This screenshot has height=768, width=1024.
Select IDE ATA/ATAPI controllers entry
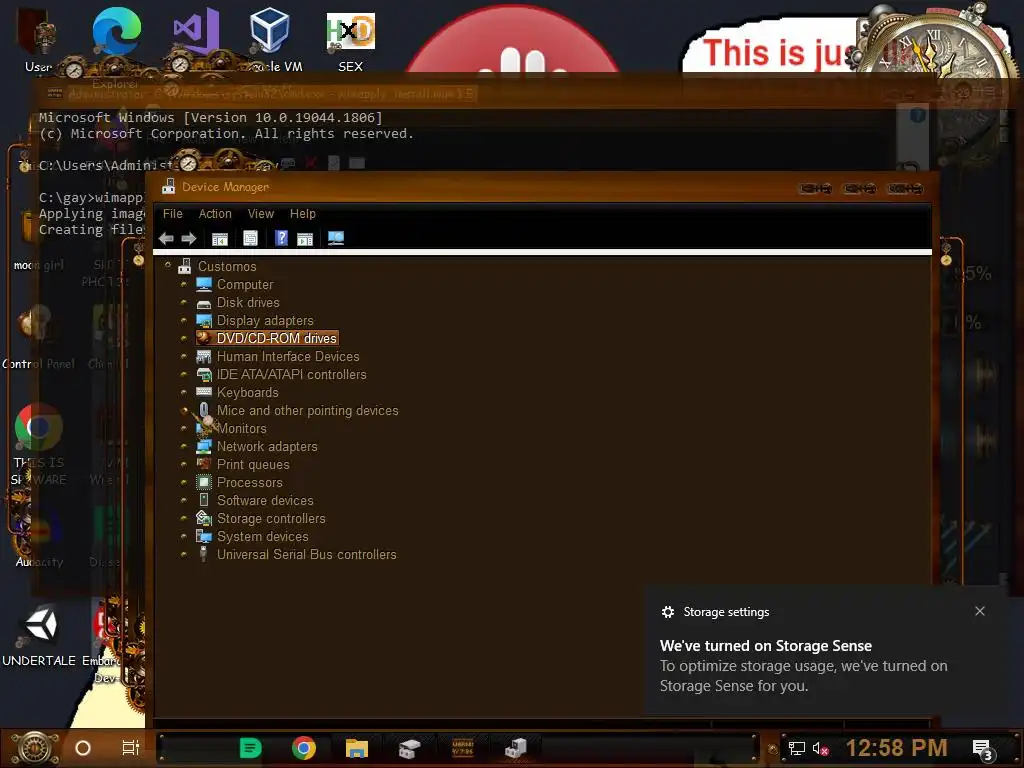click(x=291, y=374)
